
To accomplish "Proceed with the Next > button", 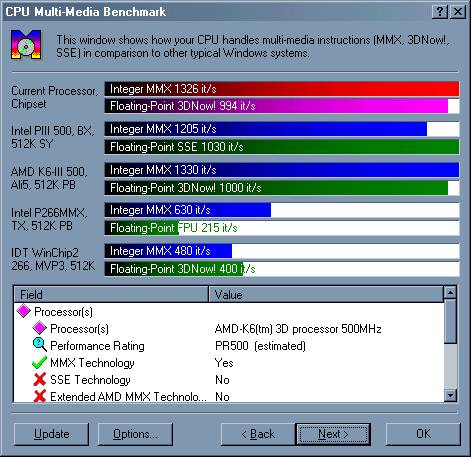I will [333, 434].
